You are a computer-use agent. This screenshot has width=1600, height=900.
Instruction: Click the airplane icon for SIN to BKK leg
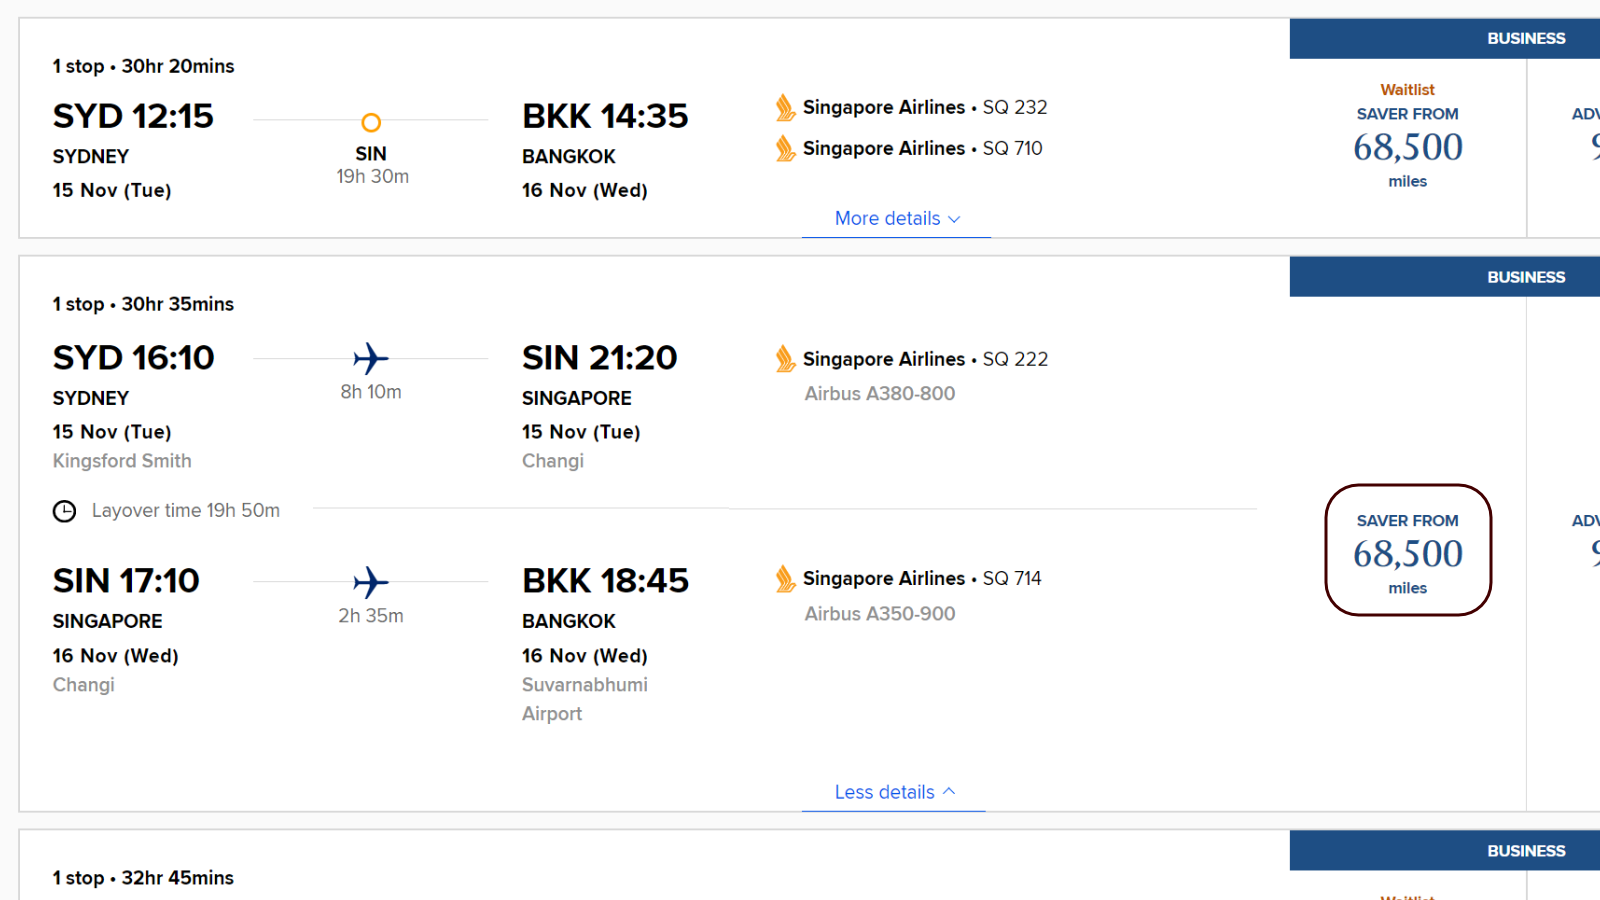point(371,582)
